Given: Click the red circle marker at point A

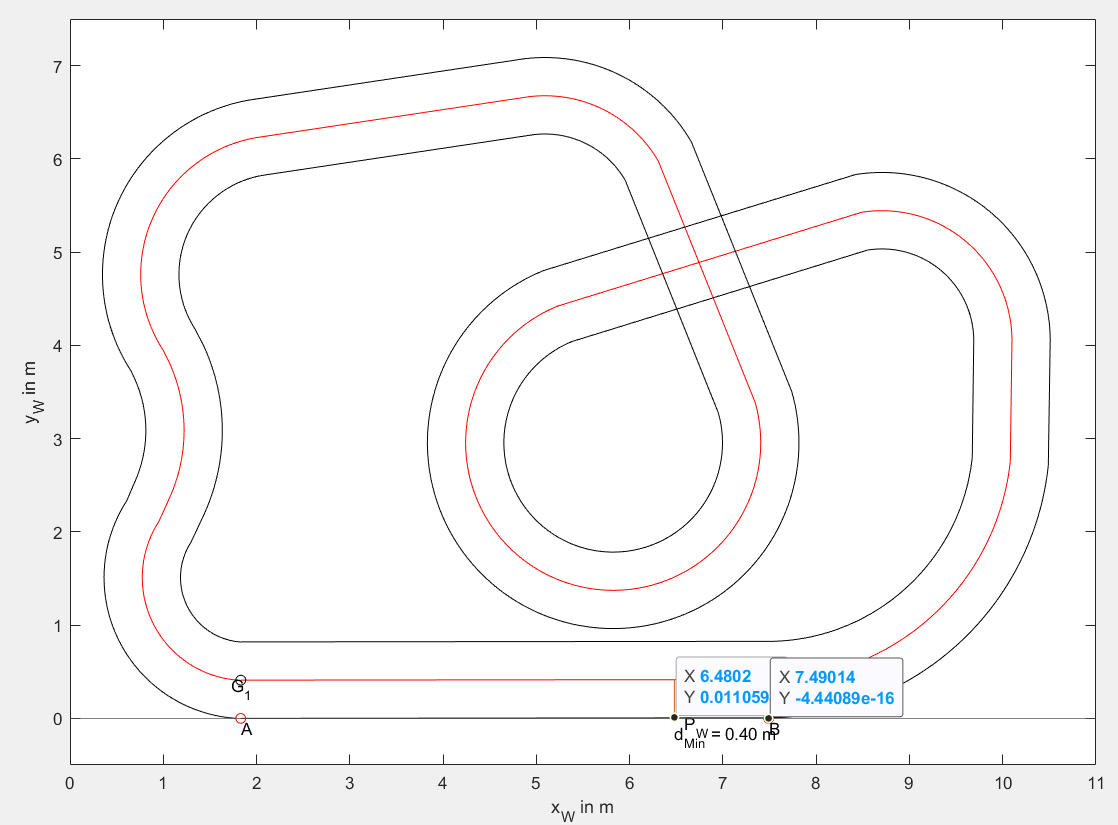Looking at the screenshot, I should point(240,718).
